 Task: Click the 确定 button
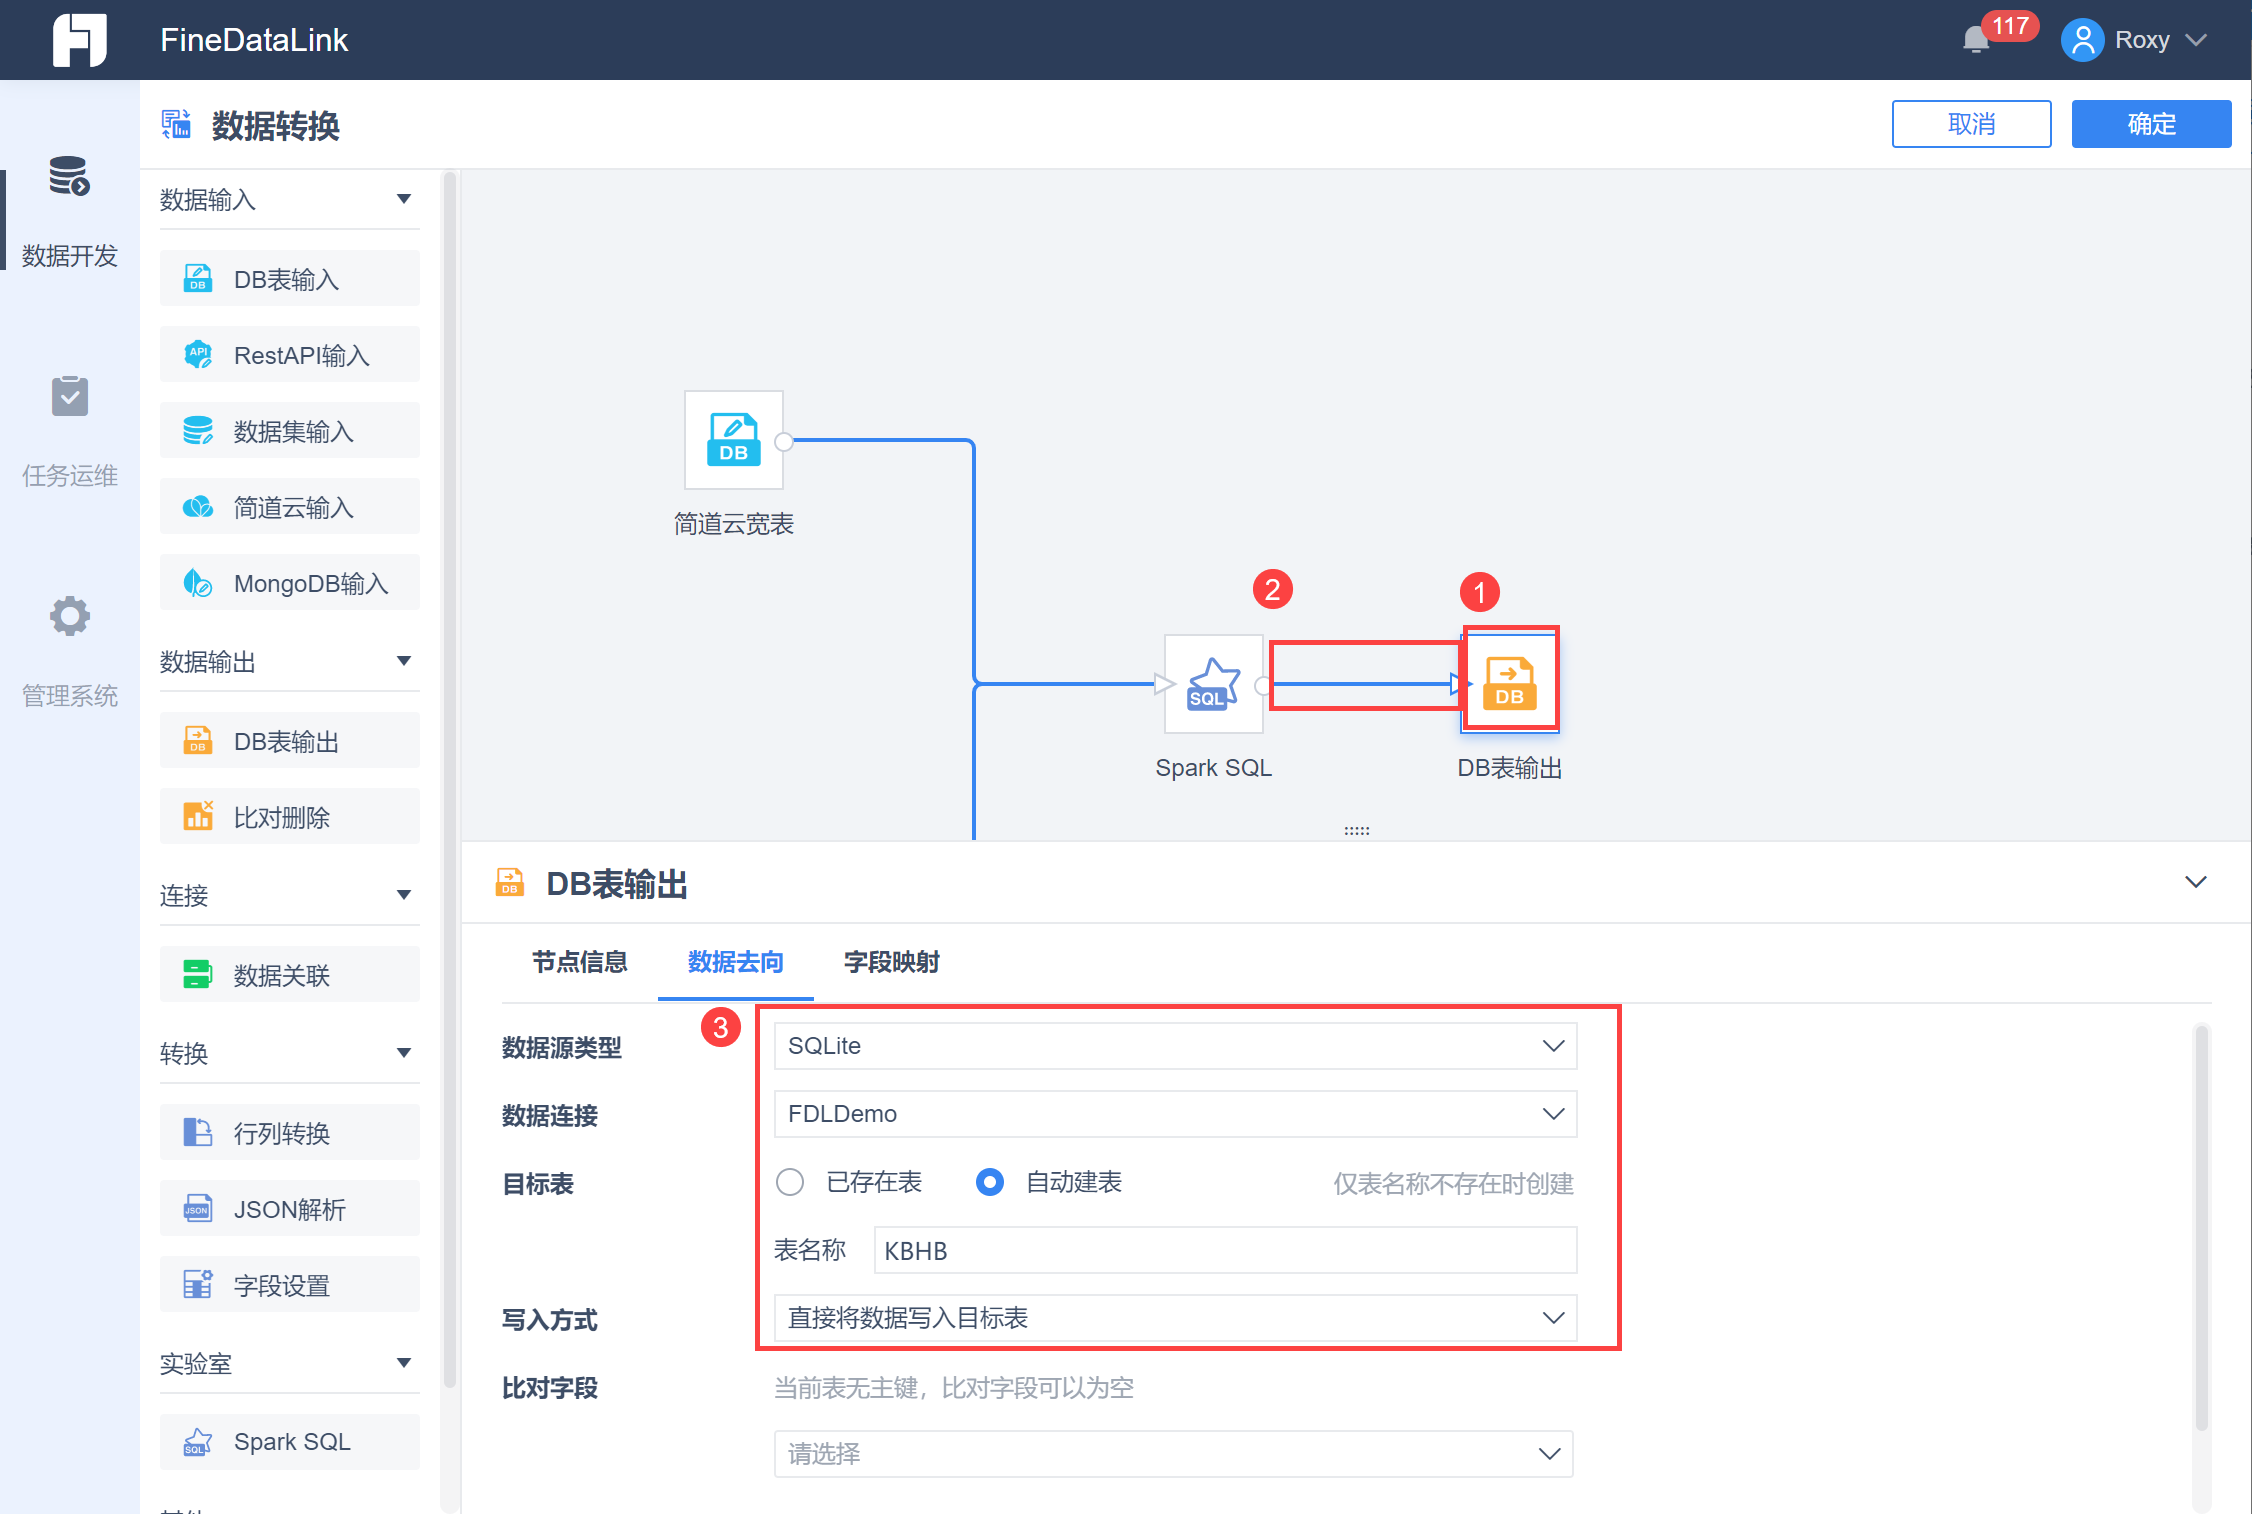tap(2150, 124)
